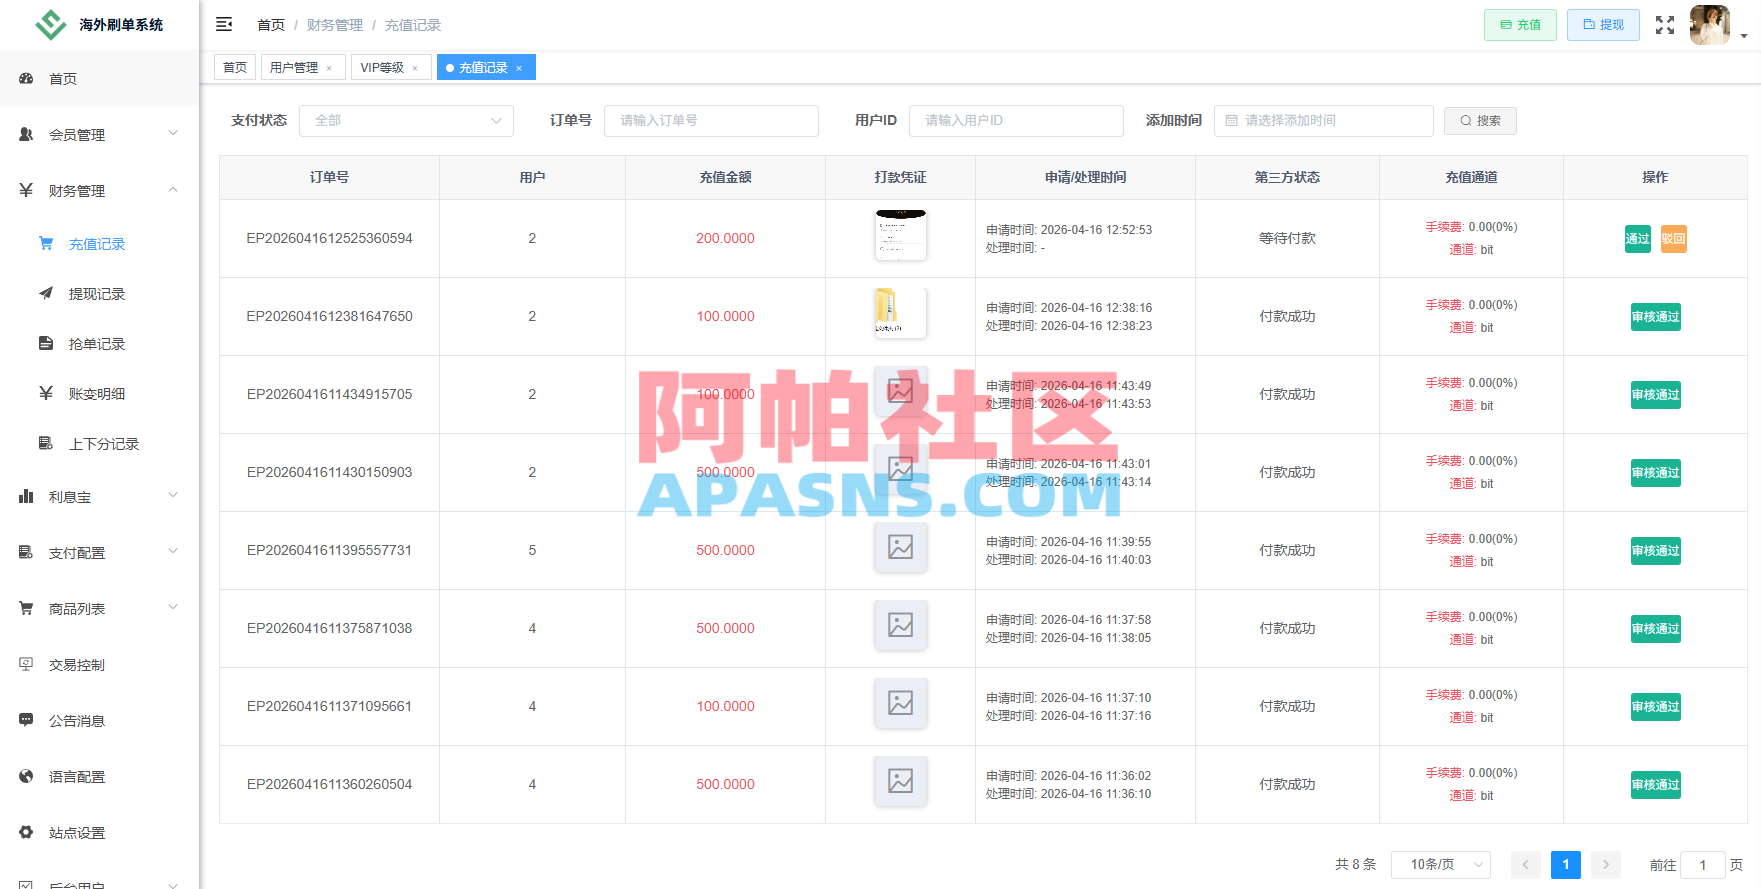Click the 利息宝 bar chart icon
Screen dimensions: 1761x889
pyautogui.click(x=26, y=496)
